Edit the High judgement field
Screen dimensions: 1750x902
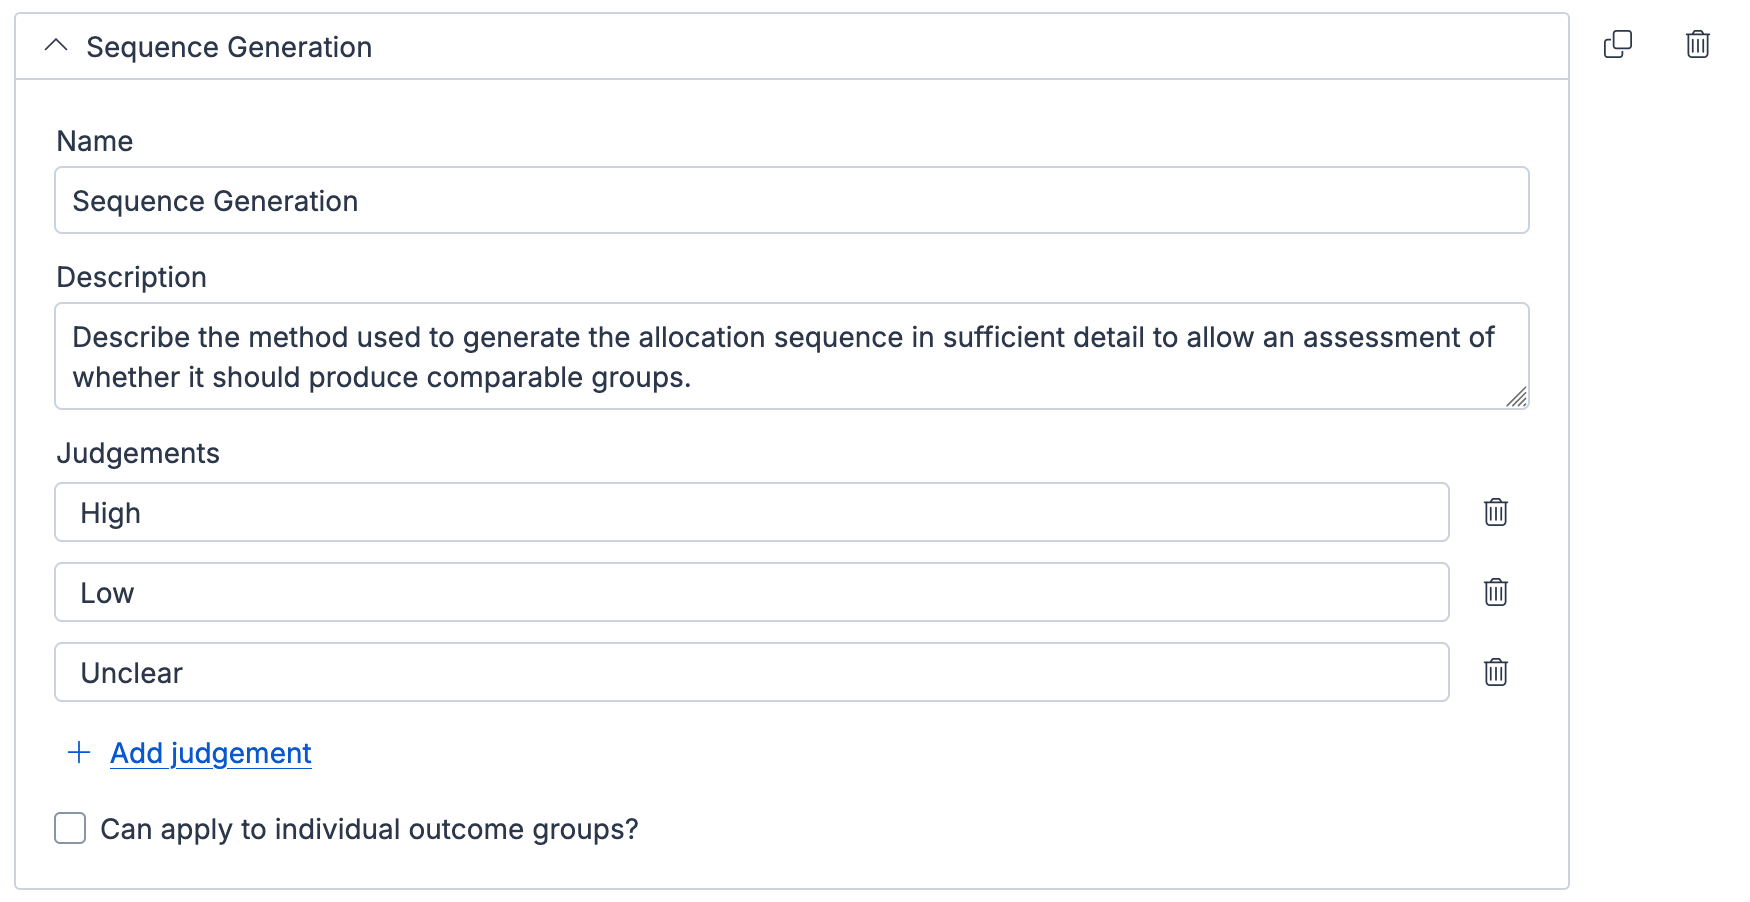tap(751, 513)
